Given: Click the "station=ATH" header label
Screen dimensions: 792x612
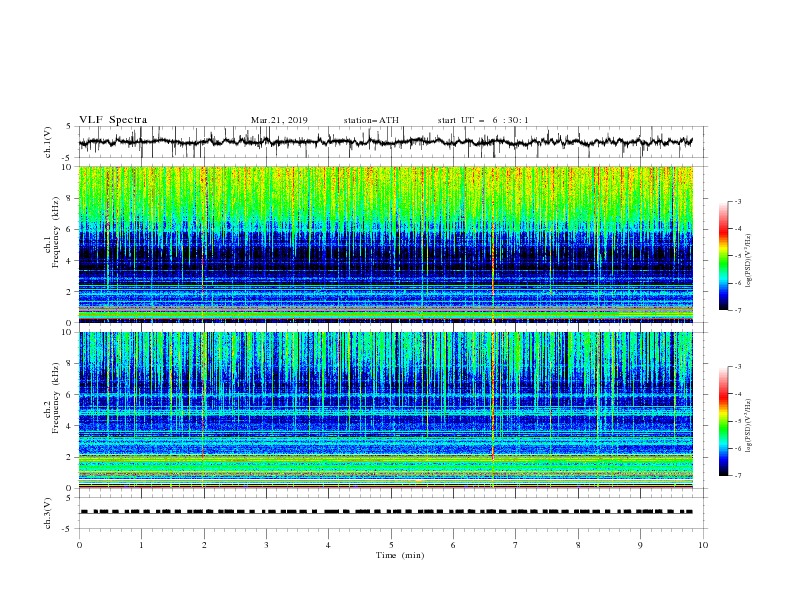Looking at the screenshot, I should point(371,120).
